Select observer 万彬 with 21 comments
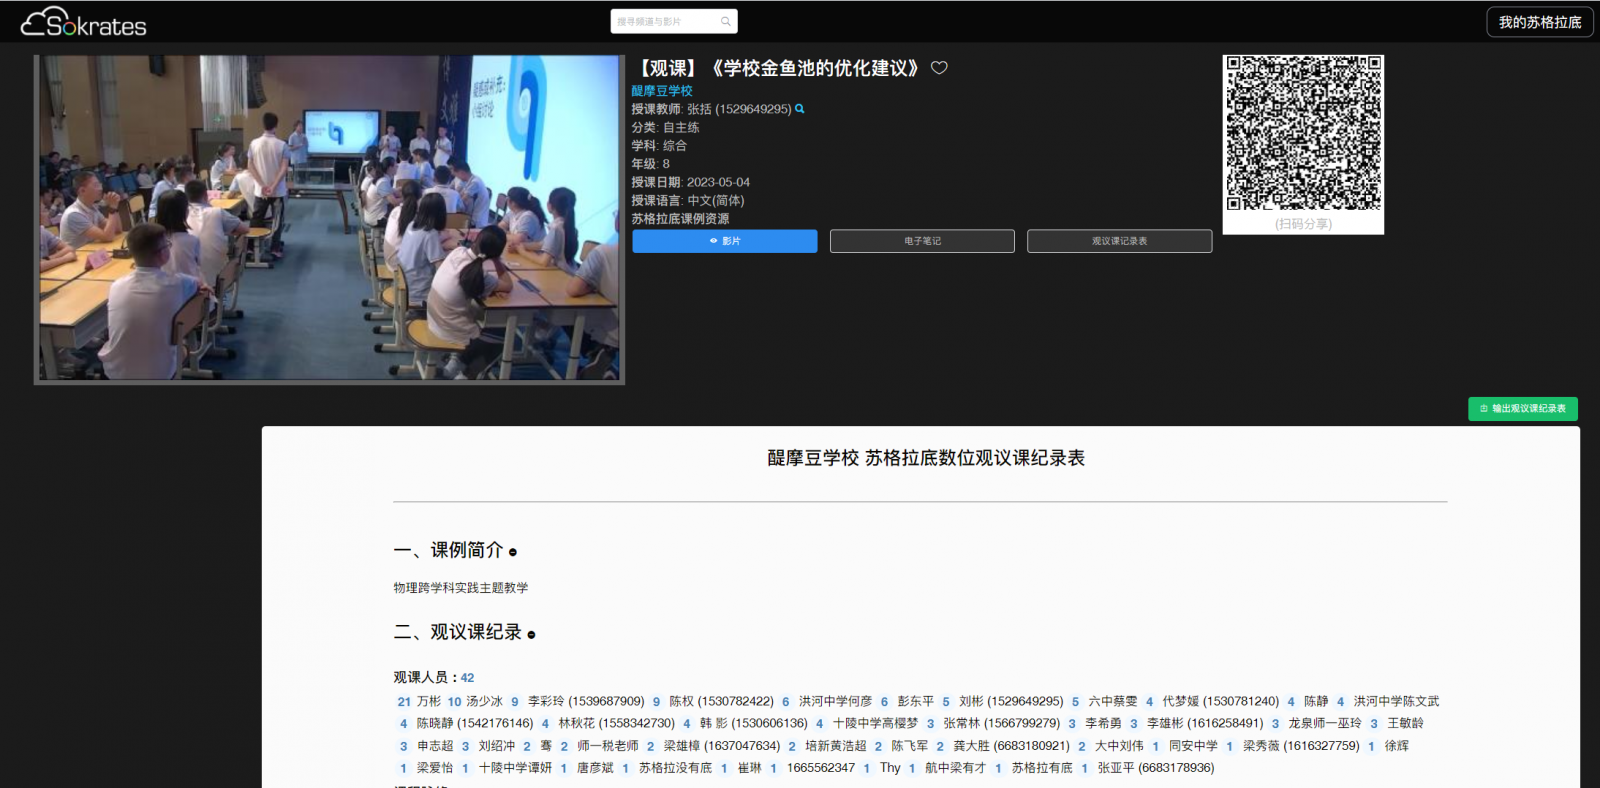Screen dimensions: 1600x788 [x=428, y=702]
